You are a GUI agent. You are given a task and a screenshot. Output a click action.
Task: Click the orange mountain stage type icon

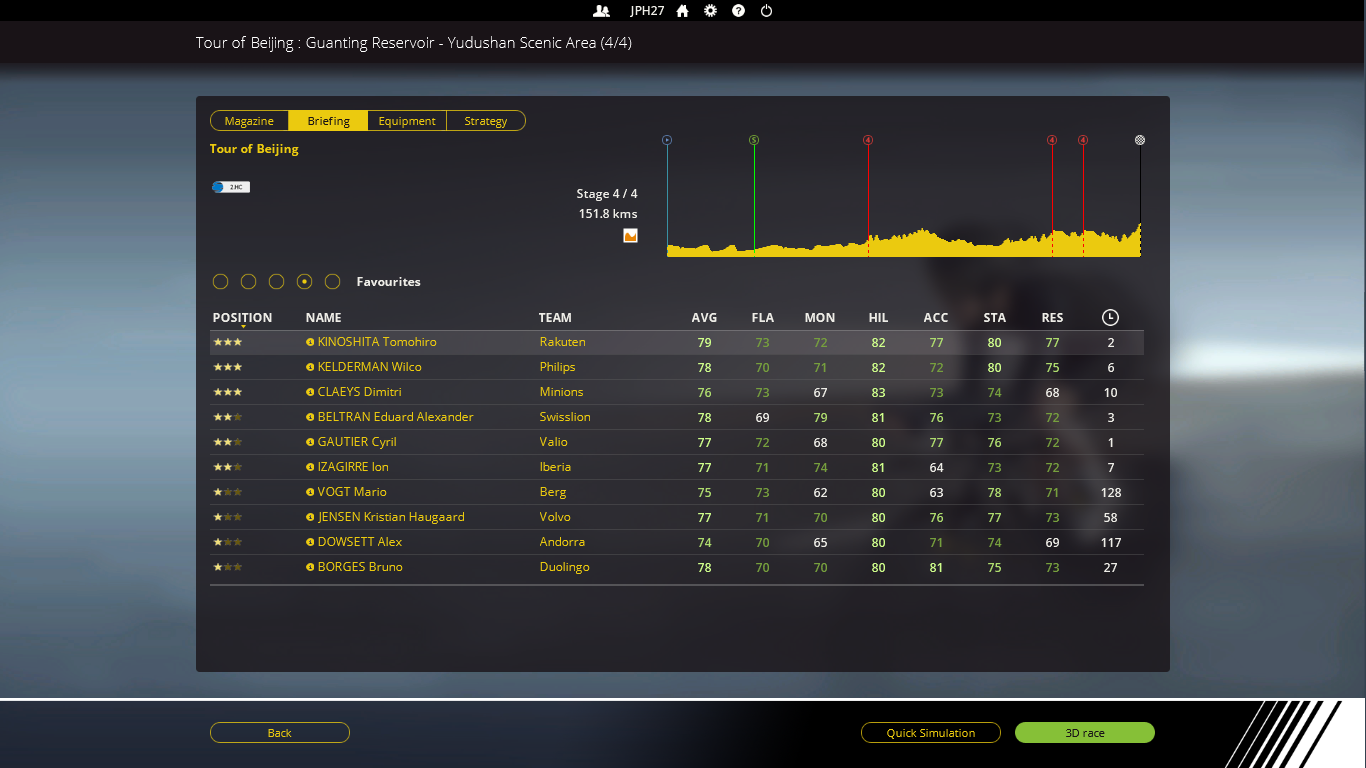coord(630,236)
